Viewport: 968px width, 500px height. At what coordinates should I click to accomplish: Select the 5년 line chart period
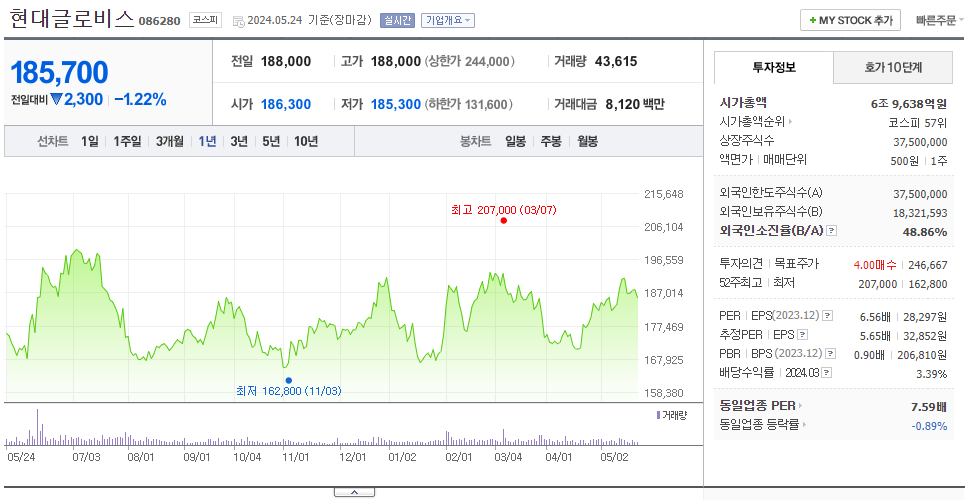pos(271,141)
